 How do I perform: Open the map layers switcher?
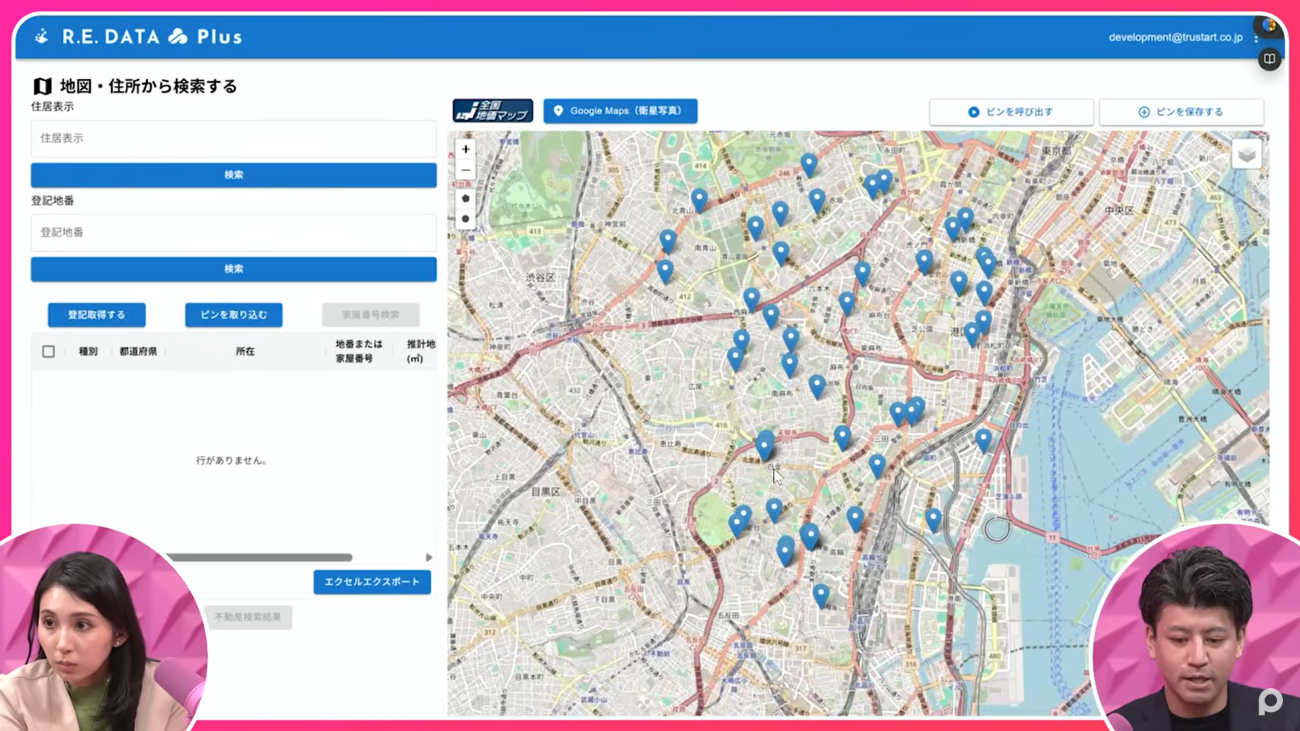click(1246, 155)
